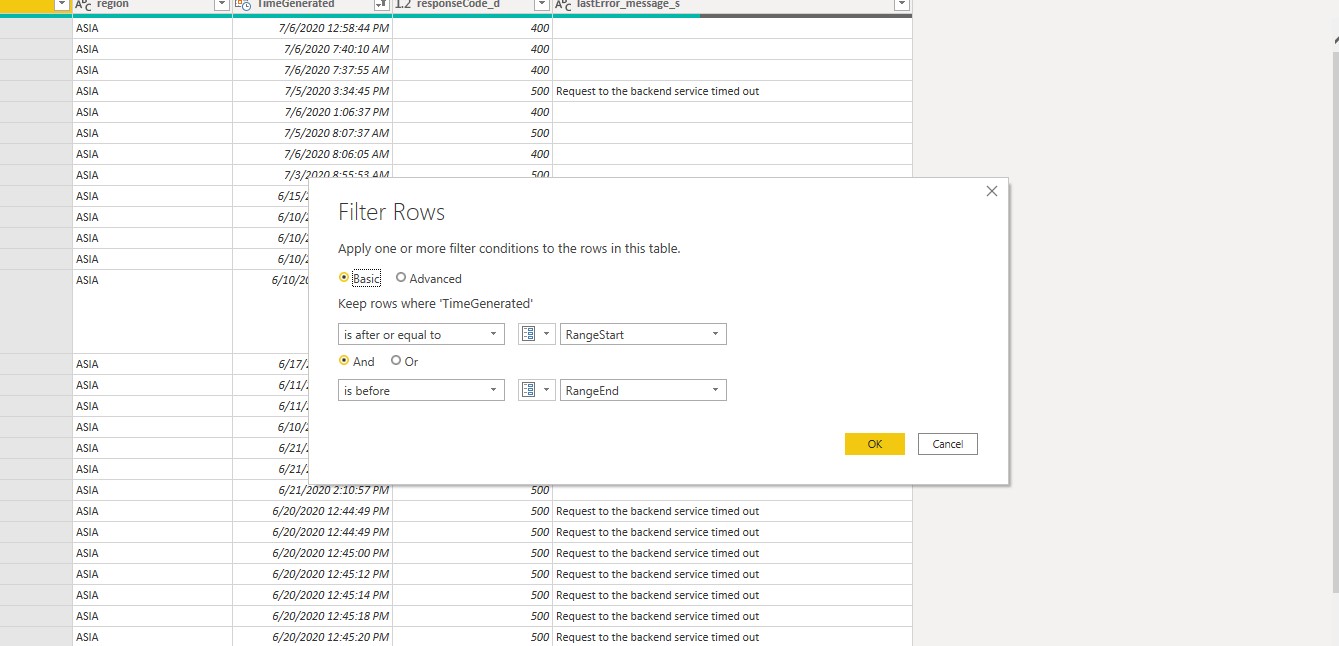Click the cell 6/20/2020 12:45:14 PM
This screenshot has width=1339, height=646.
pyautogui.click(x=312, y=595)
